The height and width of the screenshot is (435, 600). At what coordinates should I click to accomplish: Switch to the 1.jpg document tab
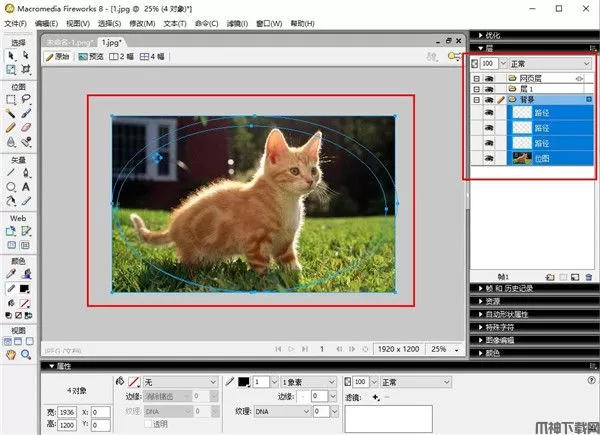111,43
